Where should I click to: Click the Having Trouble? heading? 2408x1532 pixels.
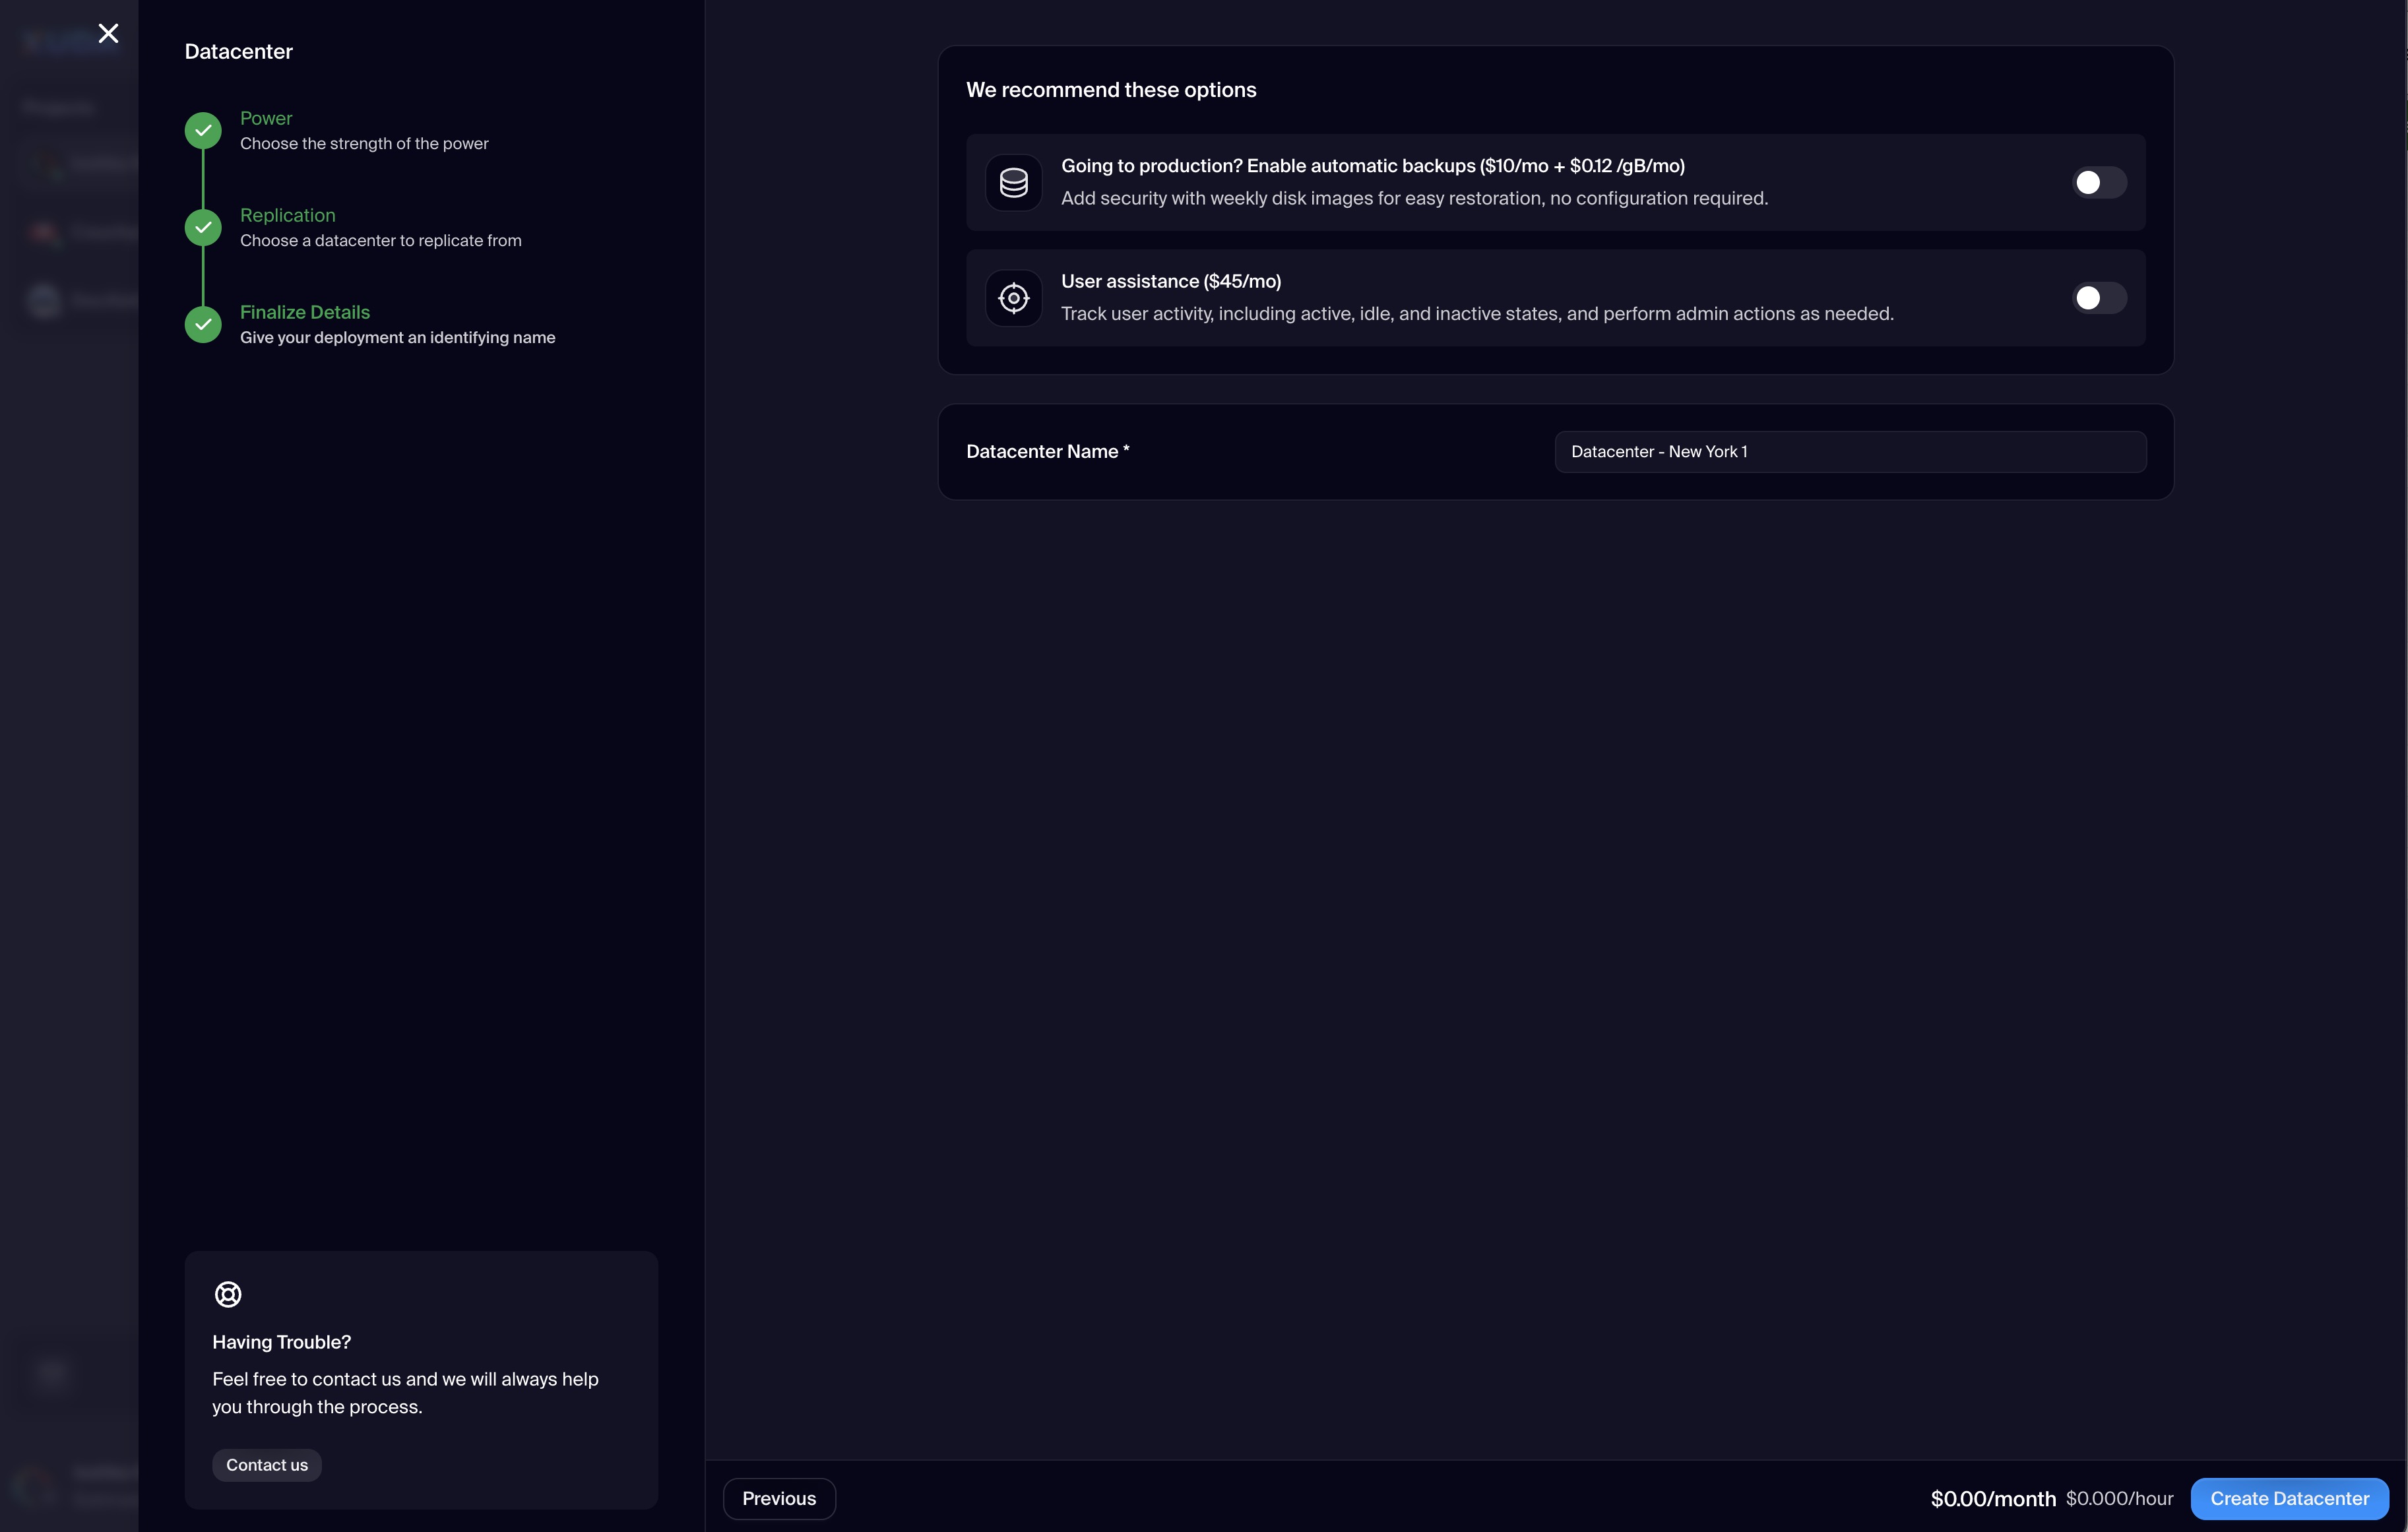coord(281,1342)
